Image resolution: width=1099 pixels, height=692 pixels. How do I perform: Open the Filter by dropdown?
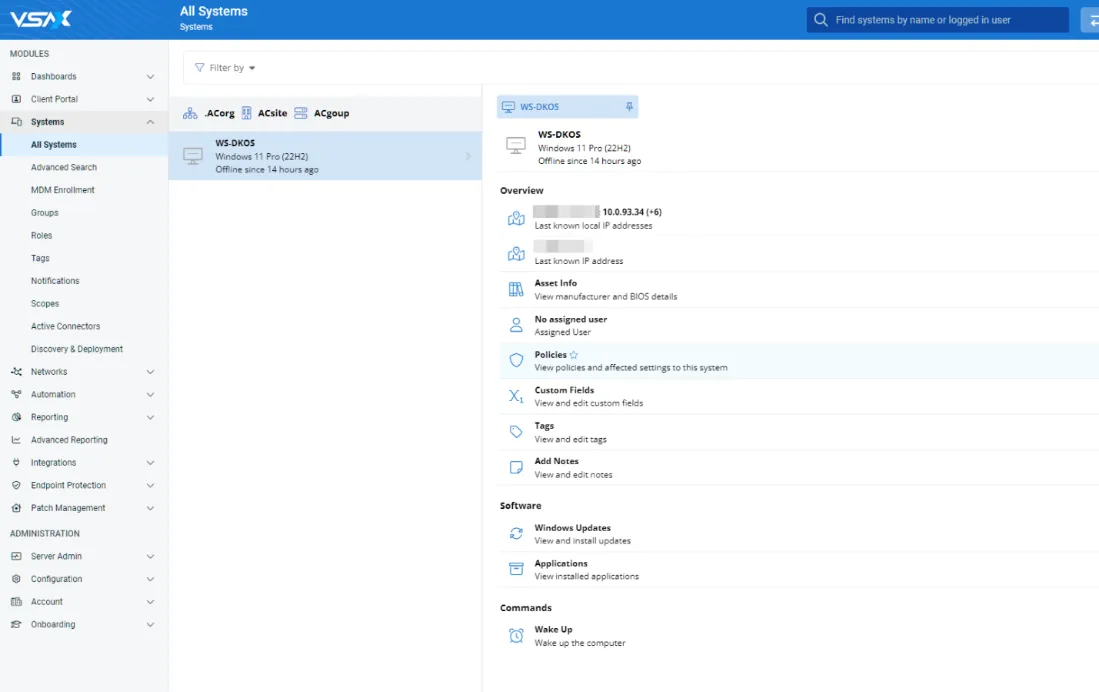225,68
